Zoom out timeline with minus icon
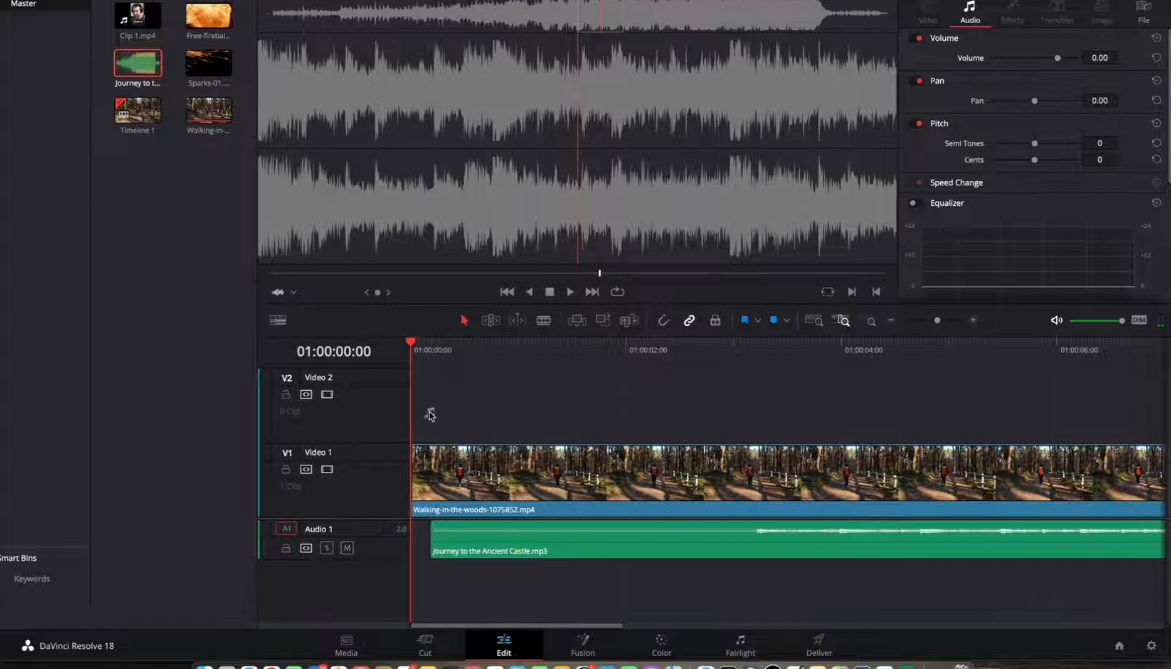Viewport: 1171px width, 669px height. (891, 320)
